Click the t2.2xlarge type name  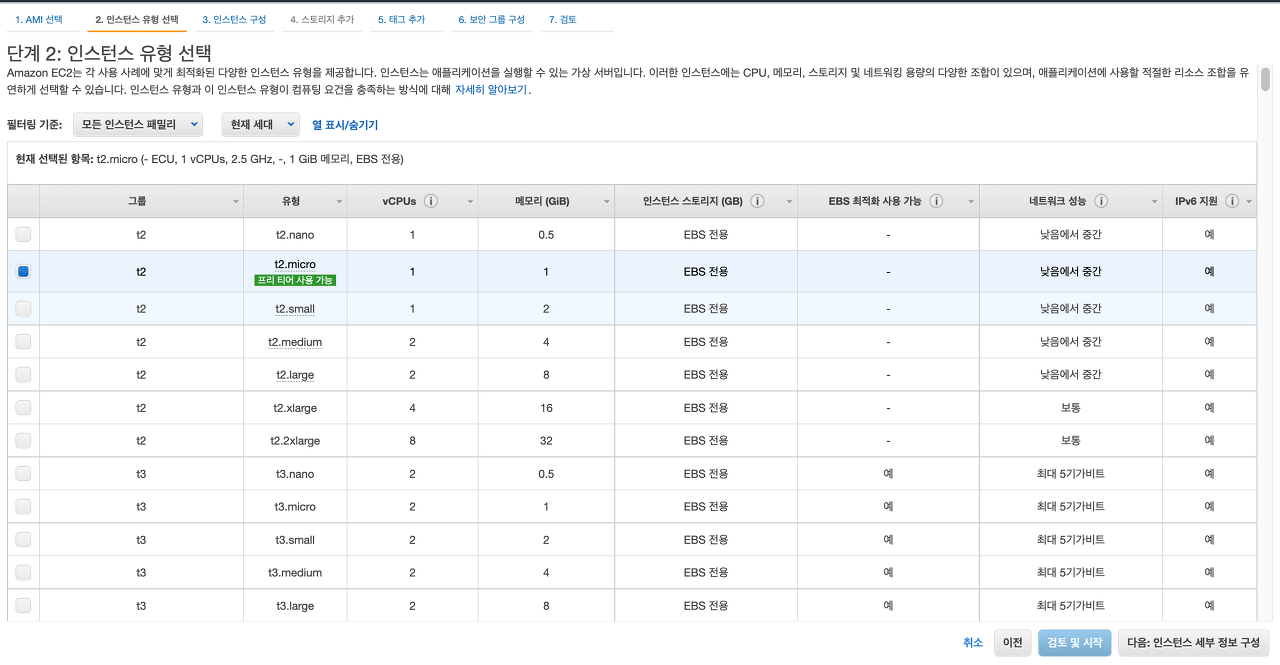pos(295,441)
